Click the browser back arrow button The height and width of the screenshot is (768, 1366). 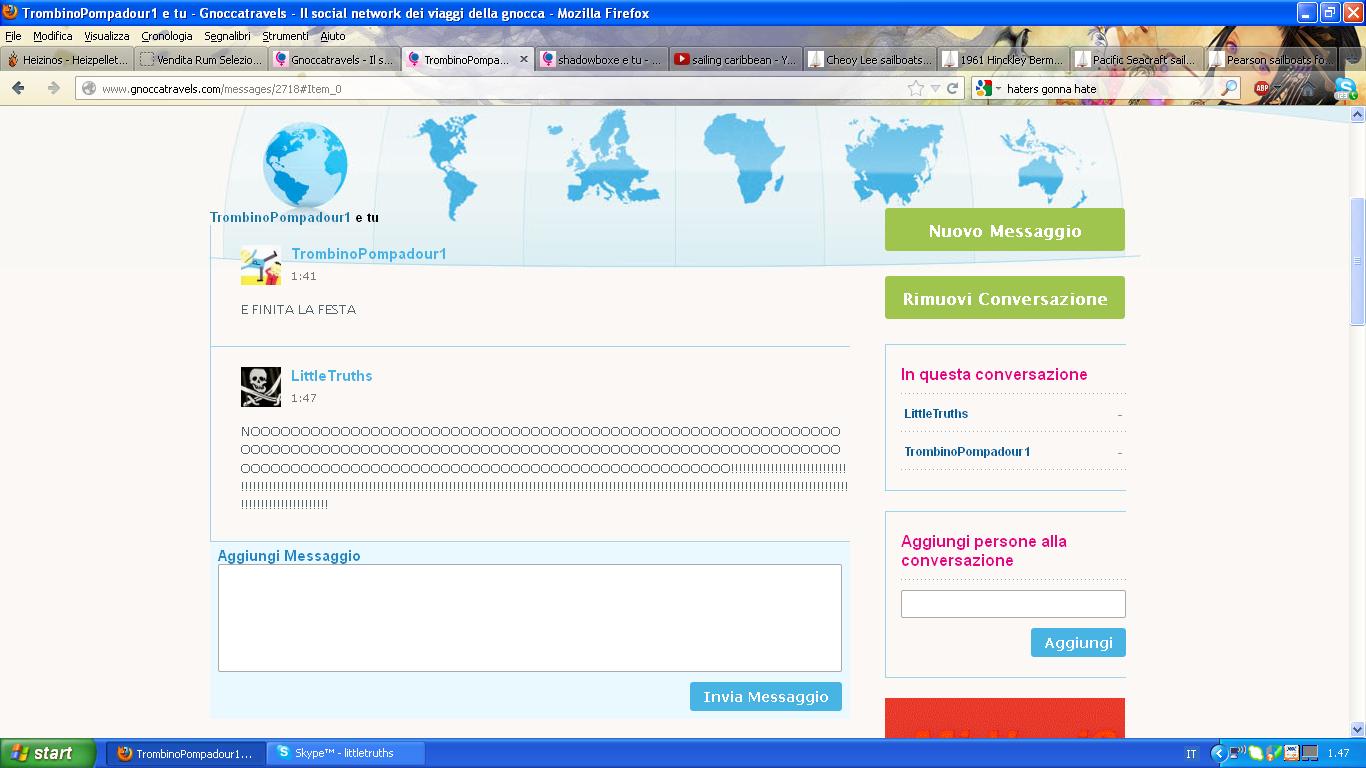[x=18, y=88]
